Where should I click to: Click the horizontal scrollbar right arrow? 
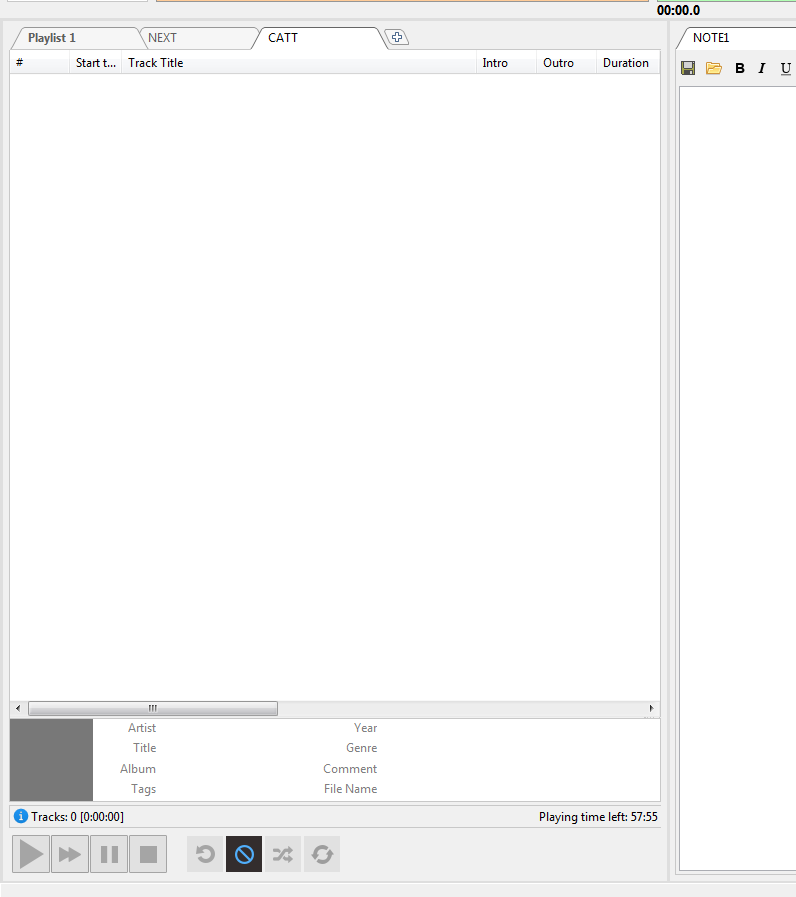tap(652, 708)
